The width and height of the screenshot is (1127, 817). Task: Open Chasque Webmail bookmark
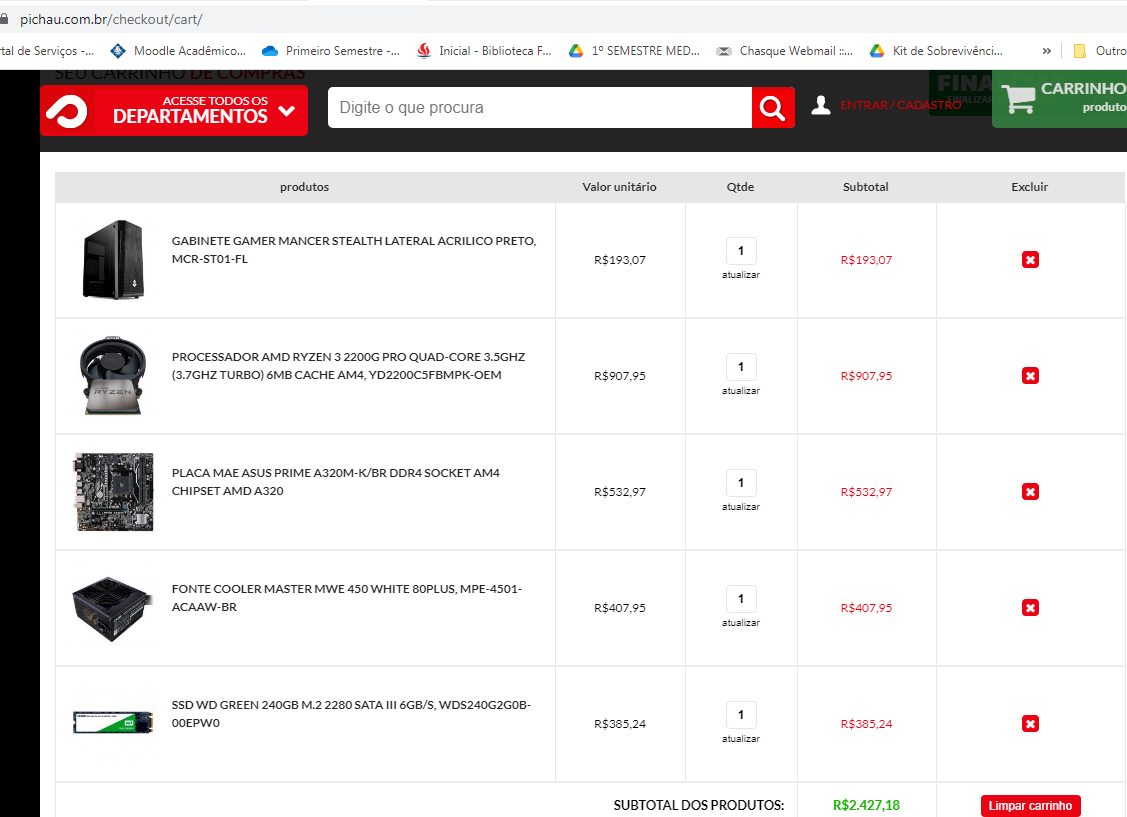[x=785, y=51]
